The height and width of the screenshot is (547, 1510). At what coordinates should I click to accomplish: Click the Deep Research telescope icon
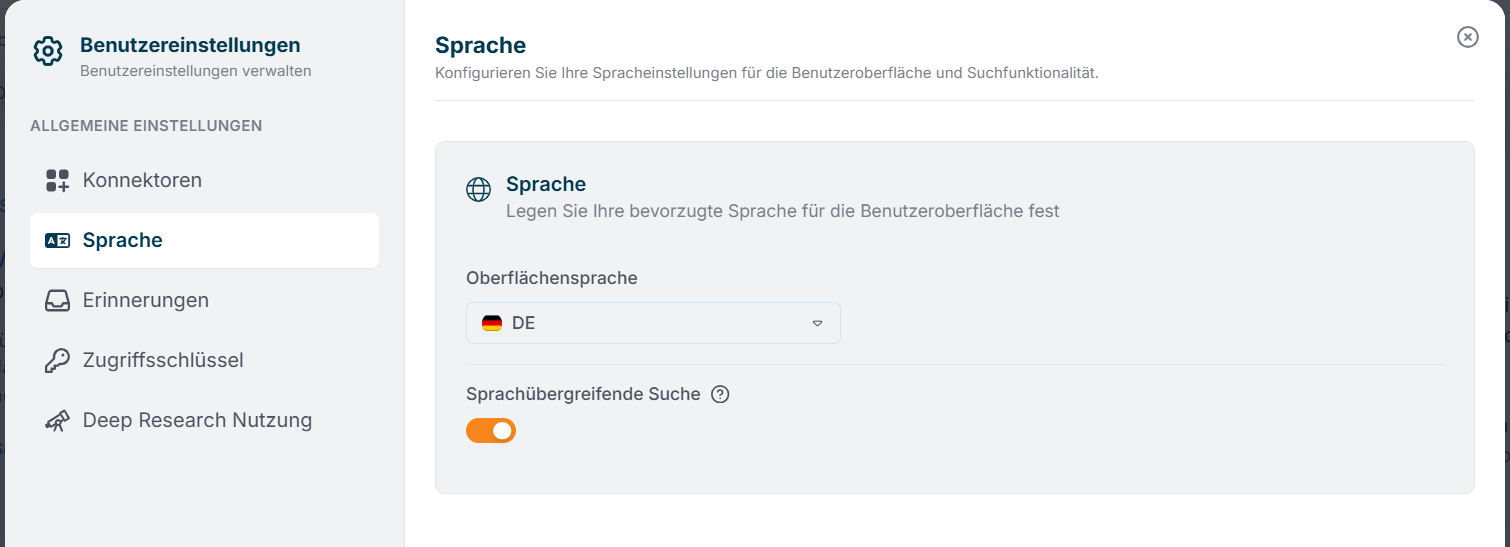[x=57, y=420]
